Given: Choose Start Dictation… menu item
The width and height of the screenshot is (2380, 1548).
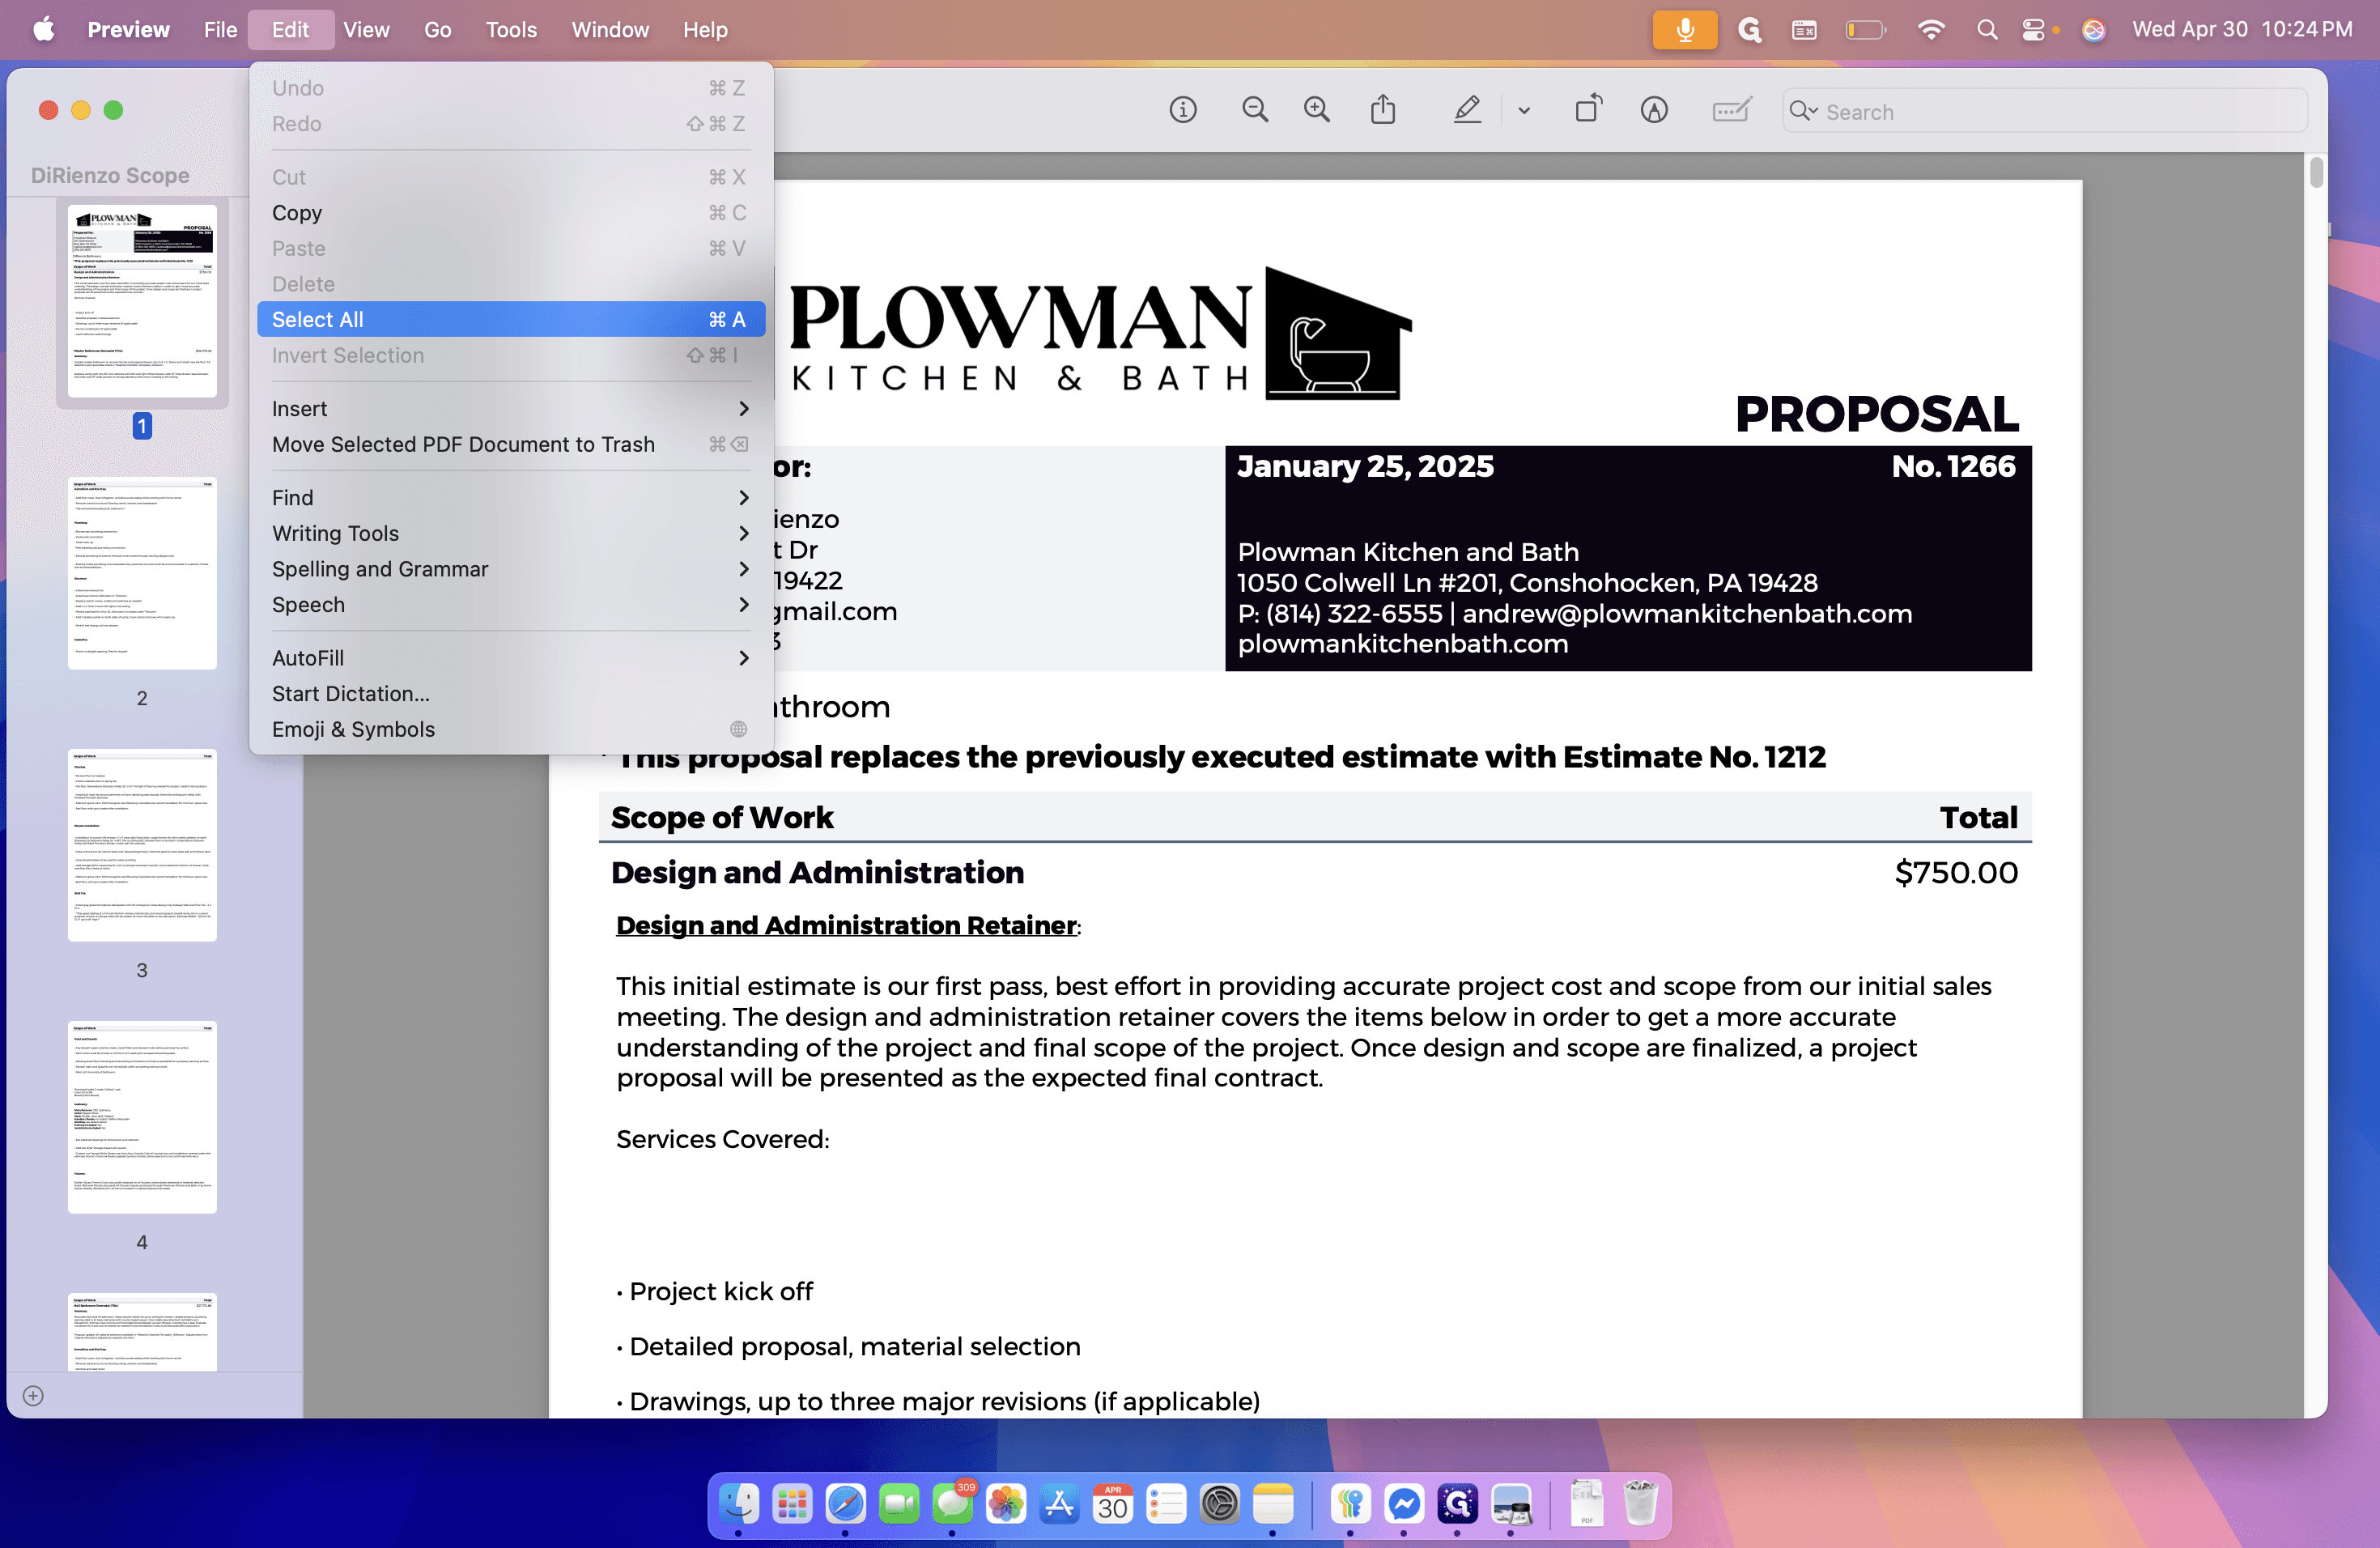Looking at the screenshot, I should tap(511, 693).
